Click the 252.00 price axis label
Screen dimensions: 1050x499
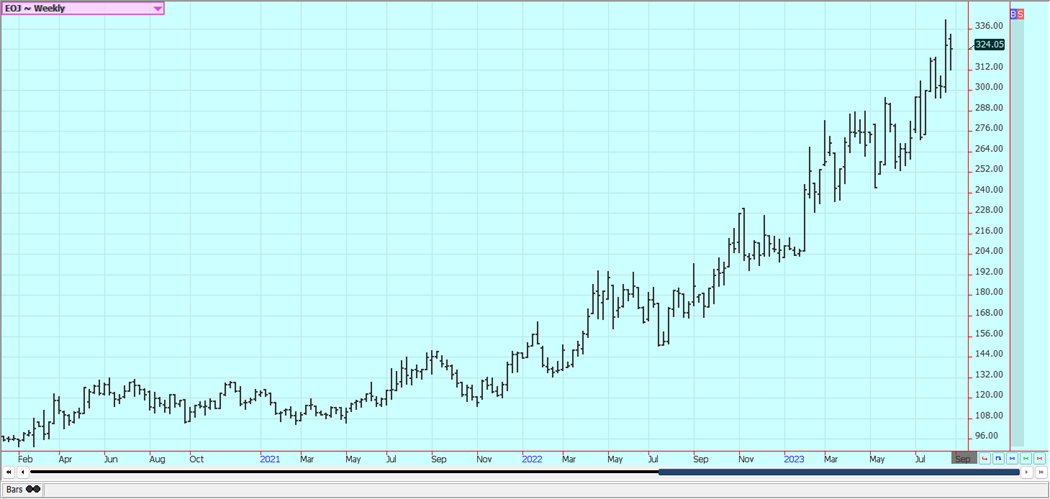pyautogui.click(x=989, y=169)
